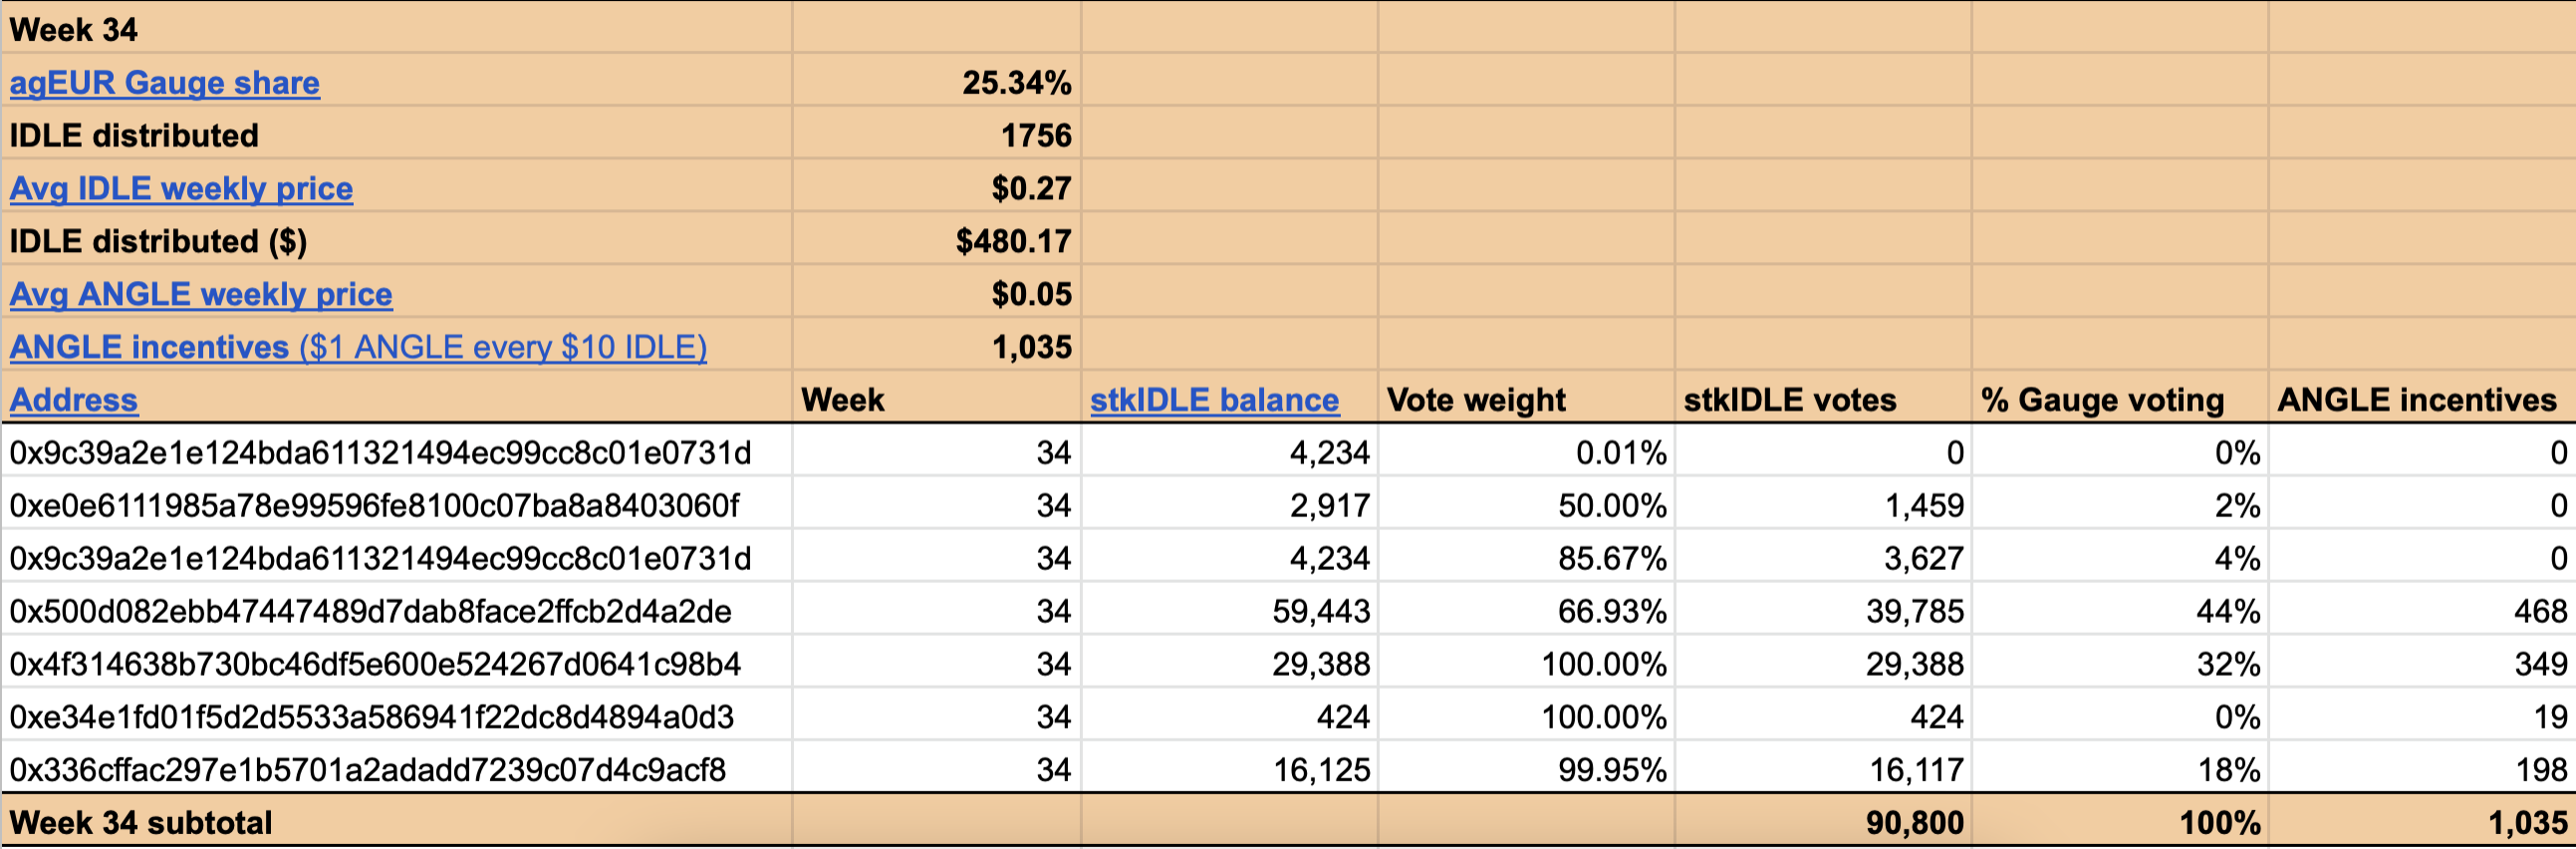Open the agEUR Gauge share link
2576x849 pixels.
(x=165, y=82)
